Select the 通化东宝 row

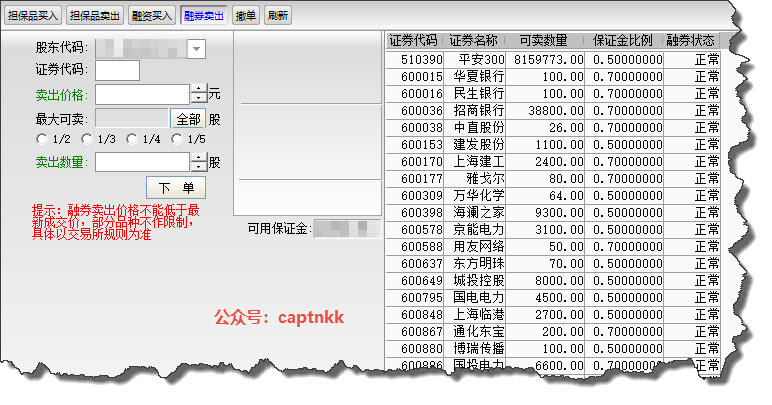553,332
